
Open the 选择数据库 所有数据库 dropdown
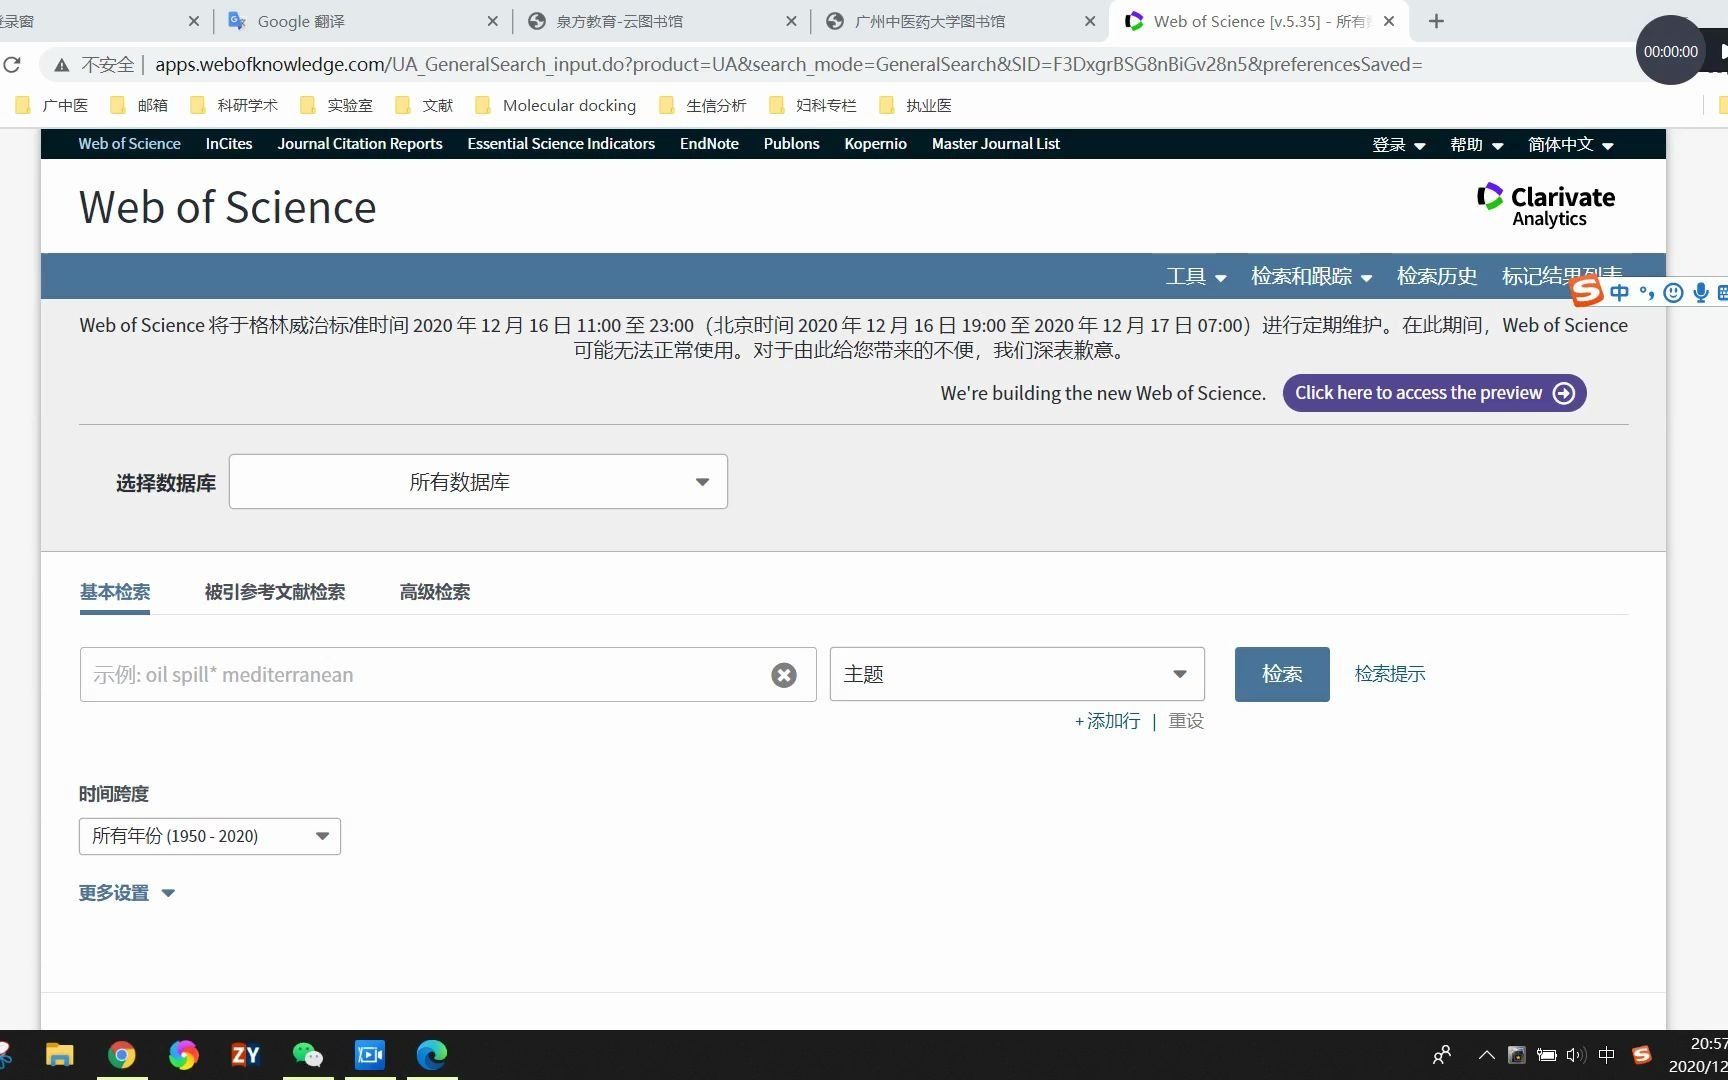(x=478, y=482)
